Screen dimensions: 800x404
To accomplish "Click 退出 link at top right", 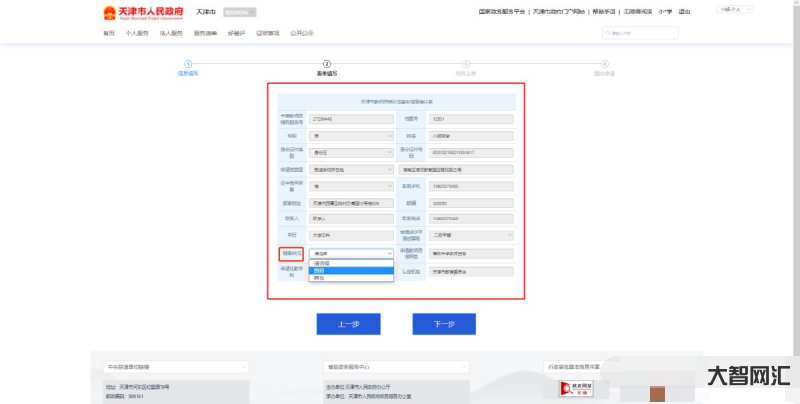I will click(684, 12).
